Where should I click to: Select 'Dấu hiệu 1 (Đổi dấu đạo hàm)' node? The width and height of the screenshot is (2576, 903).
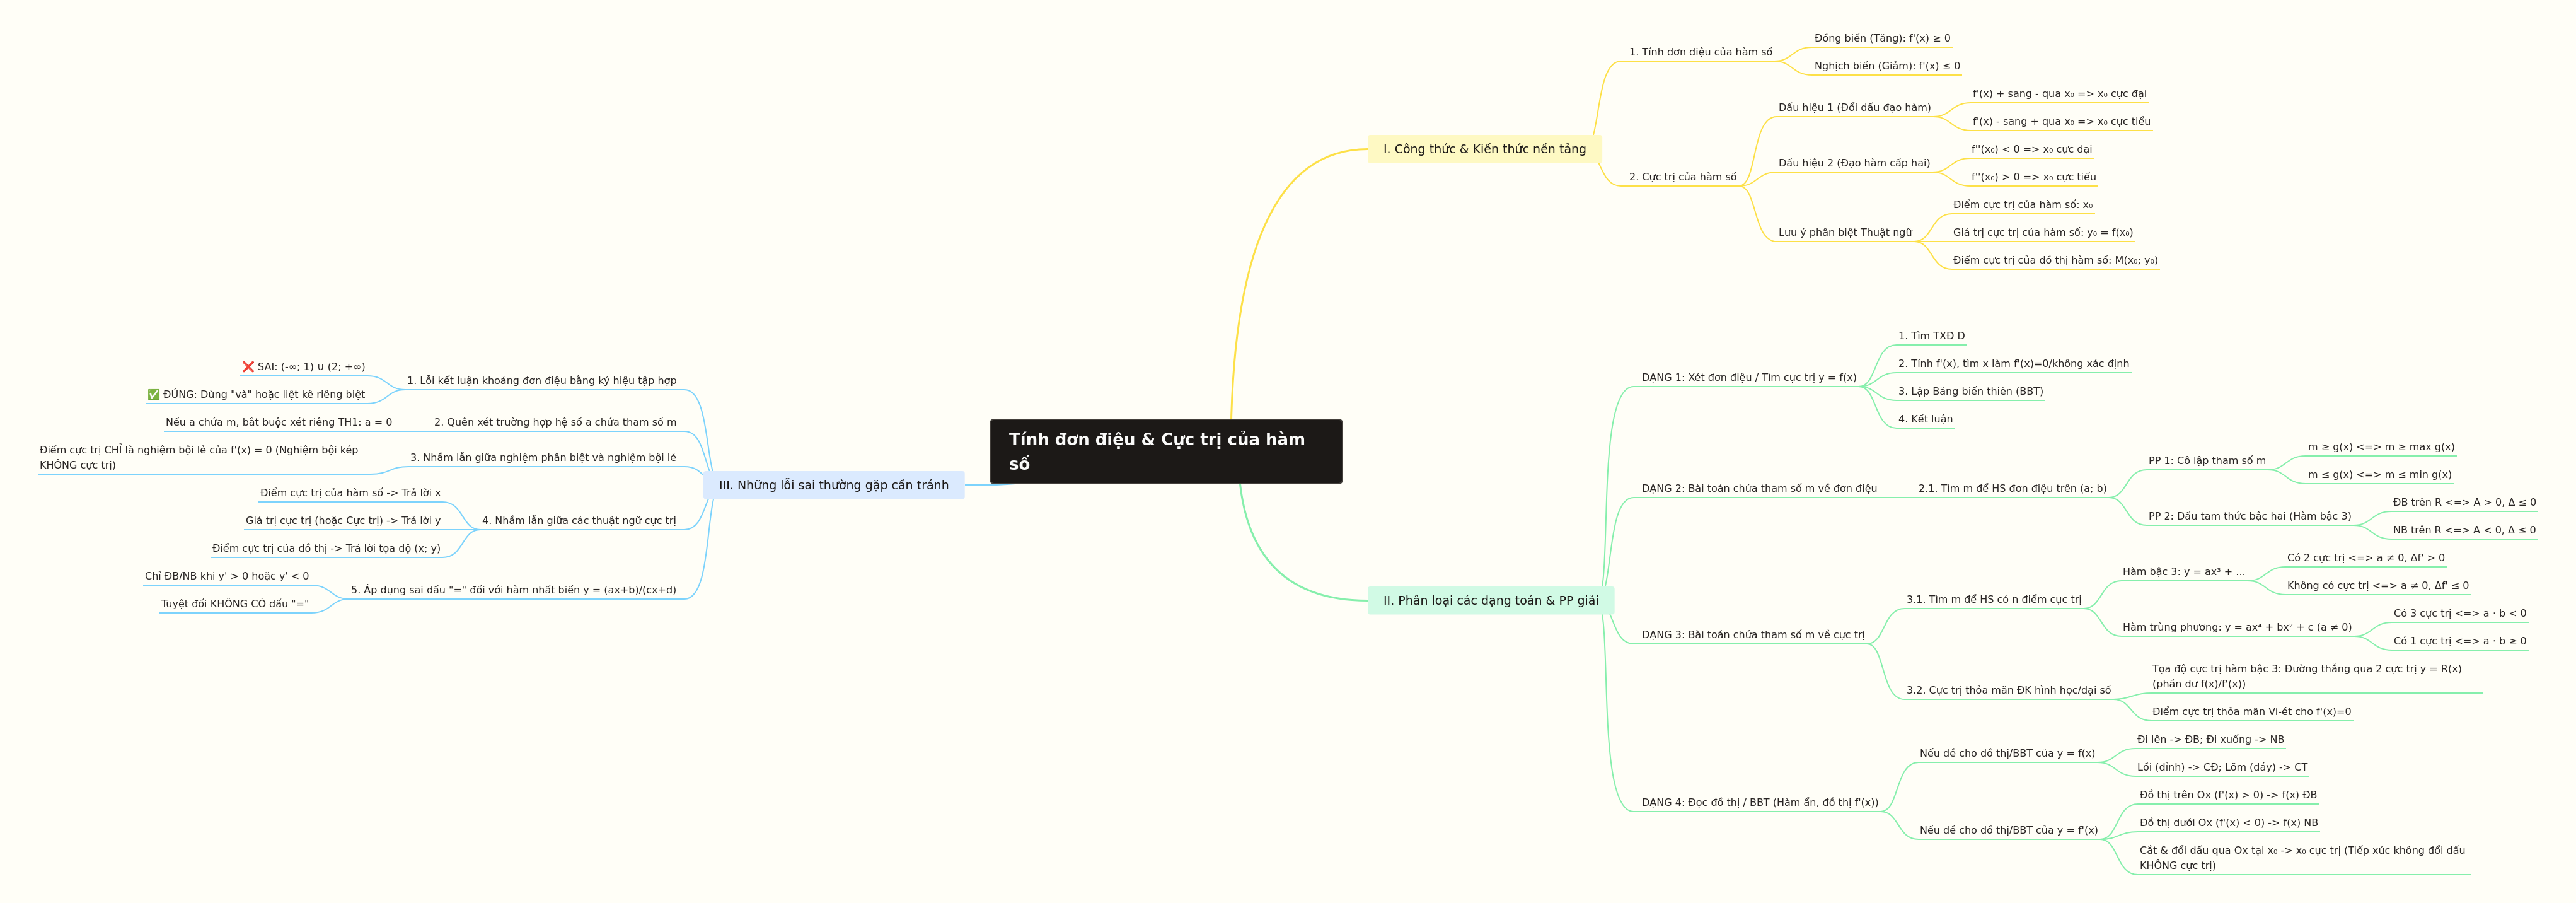[1854, 107]
